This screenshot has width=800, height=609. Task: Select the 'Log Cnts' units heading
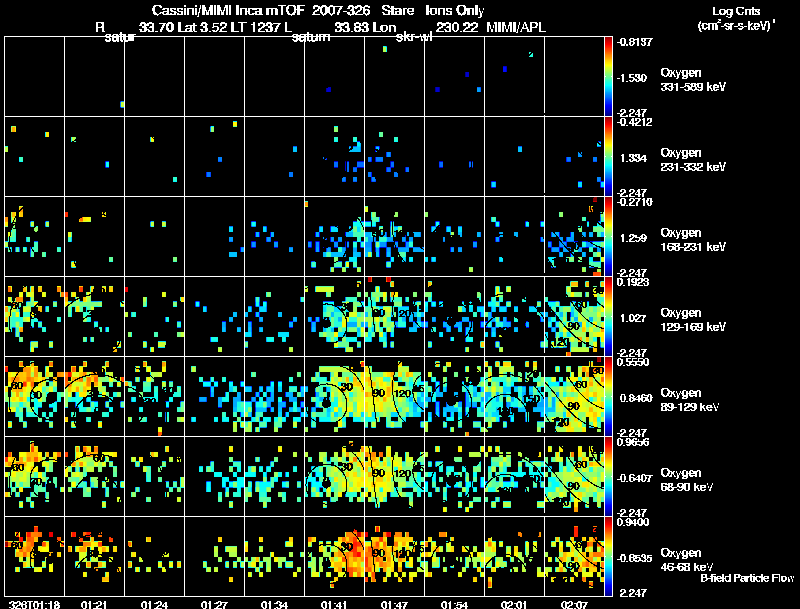pyautogui.click(x=736, y=11)
